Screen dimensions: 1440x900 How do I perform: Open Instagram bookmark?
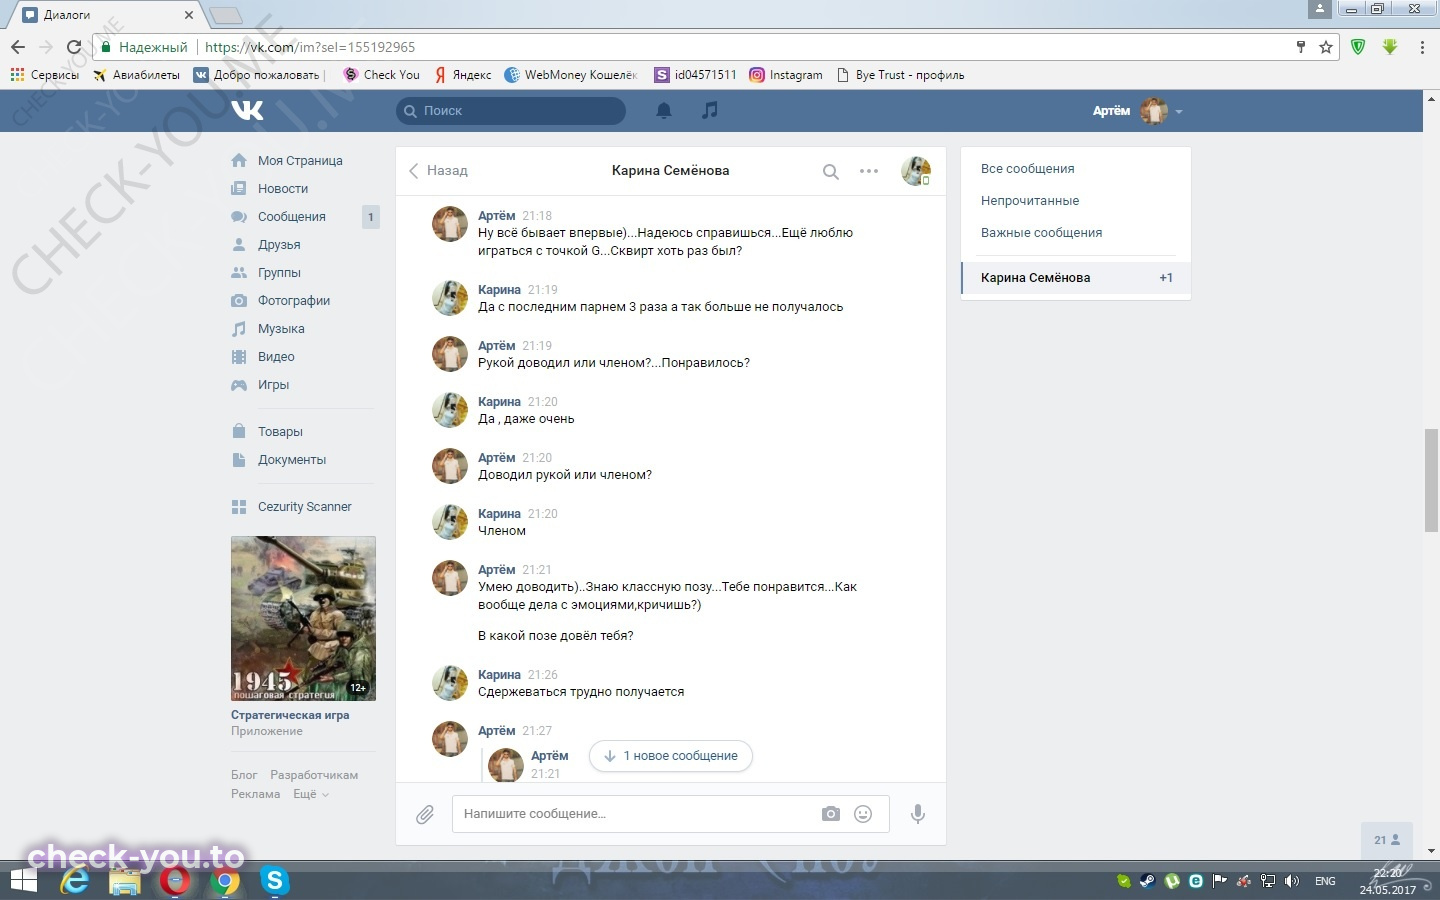point(786,75)
